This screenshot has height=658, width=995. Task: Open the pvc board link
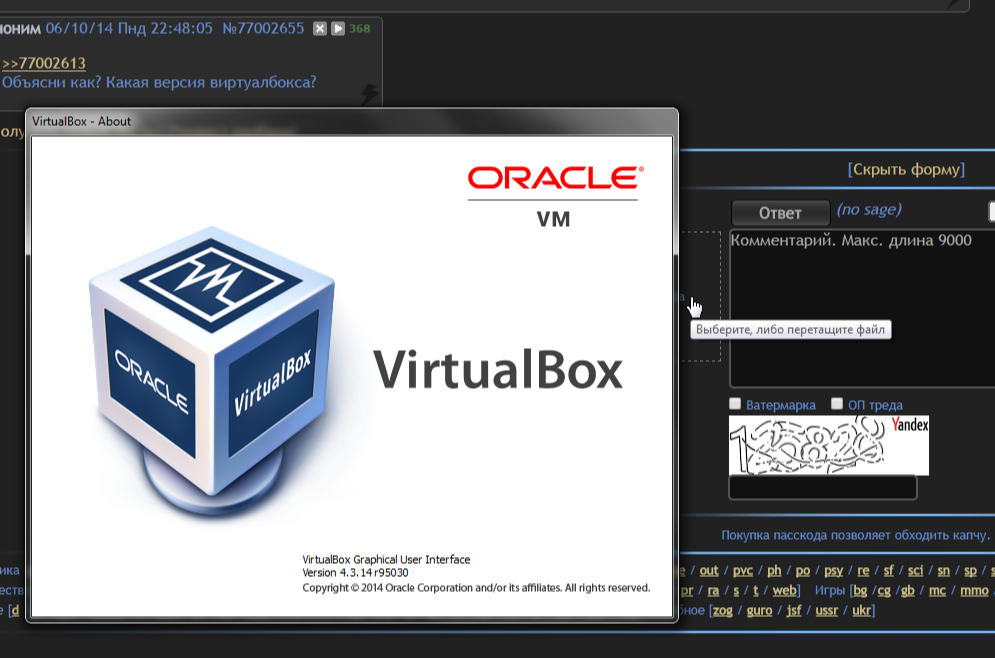pos(742,570)
